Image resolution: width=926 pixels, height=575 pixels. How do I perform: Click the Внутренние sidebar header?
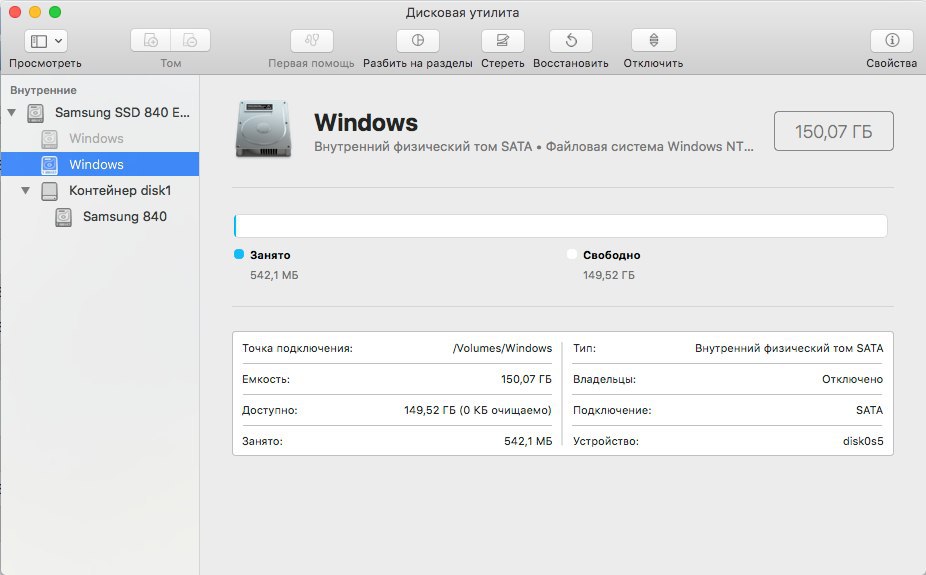pyautogui.click(x=43, y=90)
